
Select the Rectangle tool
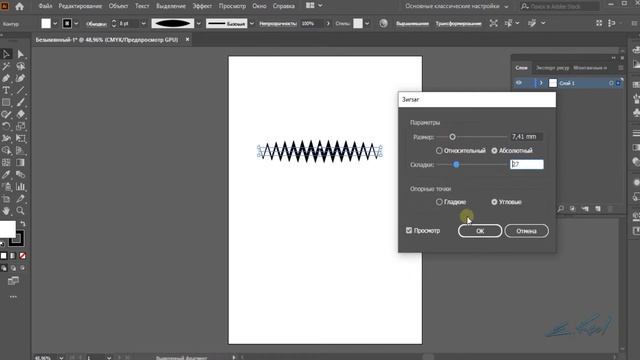(6, 102)
